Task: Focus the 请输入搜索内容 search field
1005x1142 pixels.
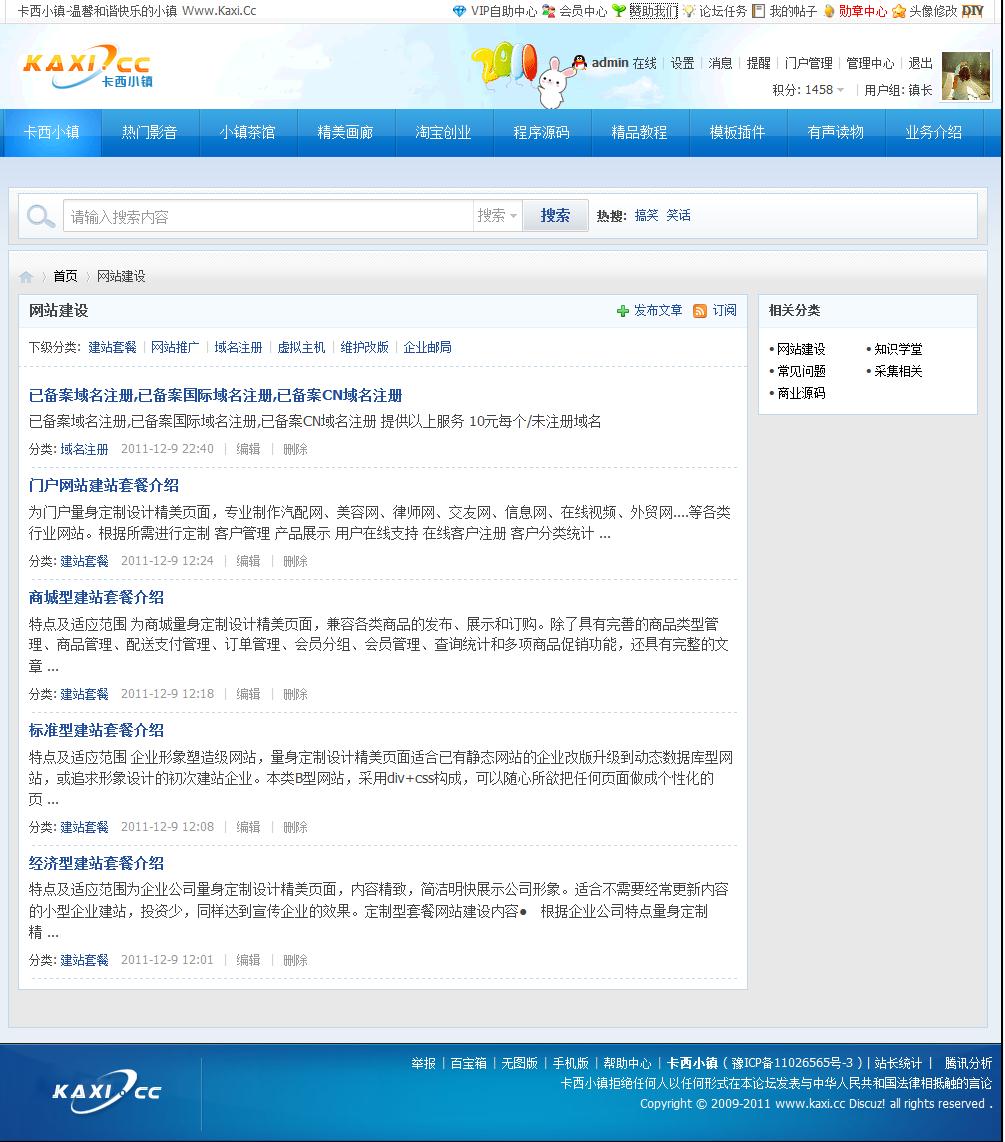Action: [268, 216]
